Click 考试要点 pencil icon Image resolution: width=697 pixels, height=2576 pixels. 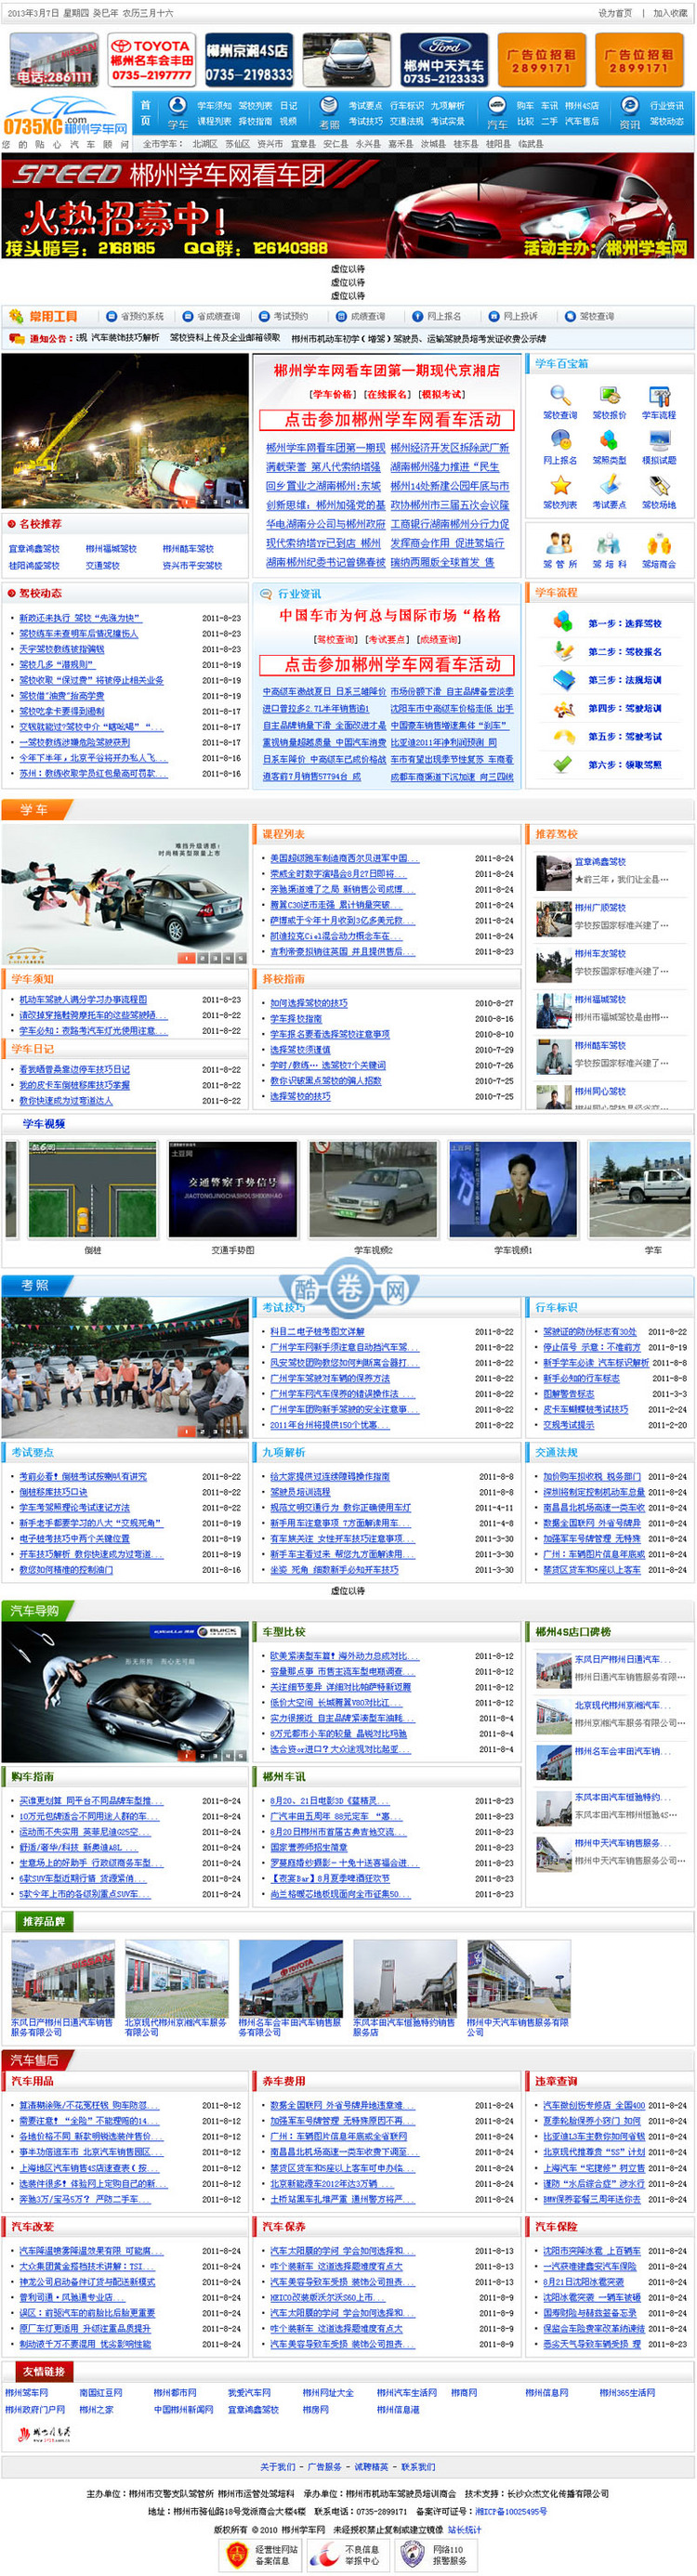pos(609,485)
